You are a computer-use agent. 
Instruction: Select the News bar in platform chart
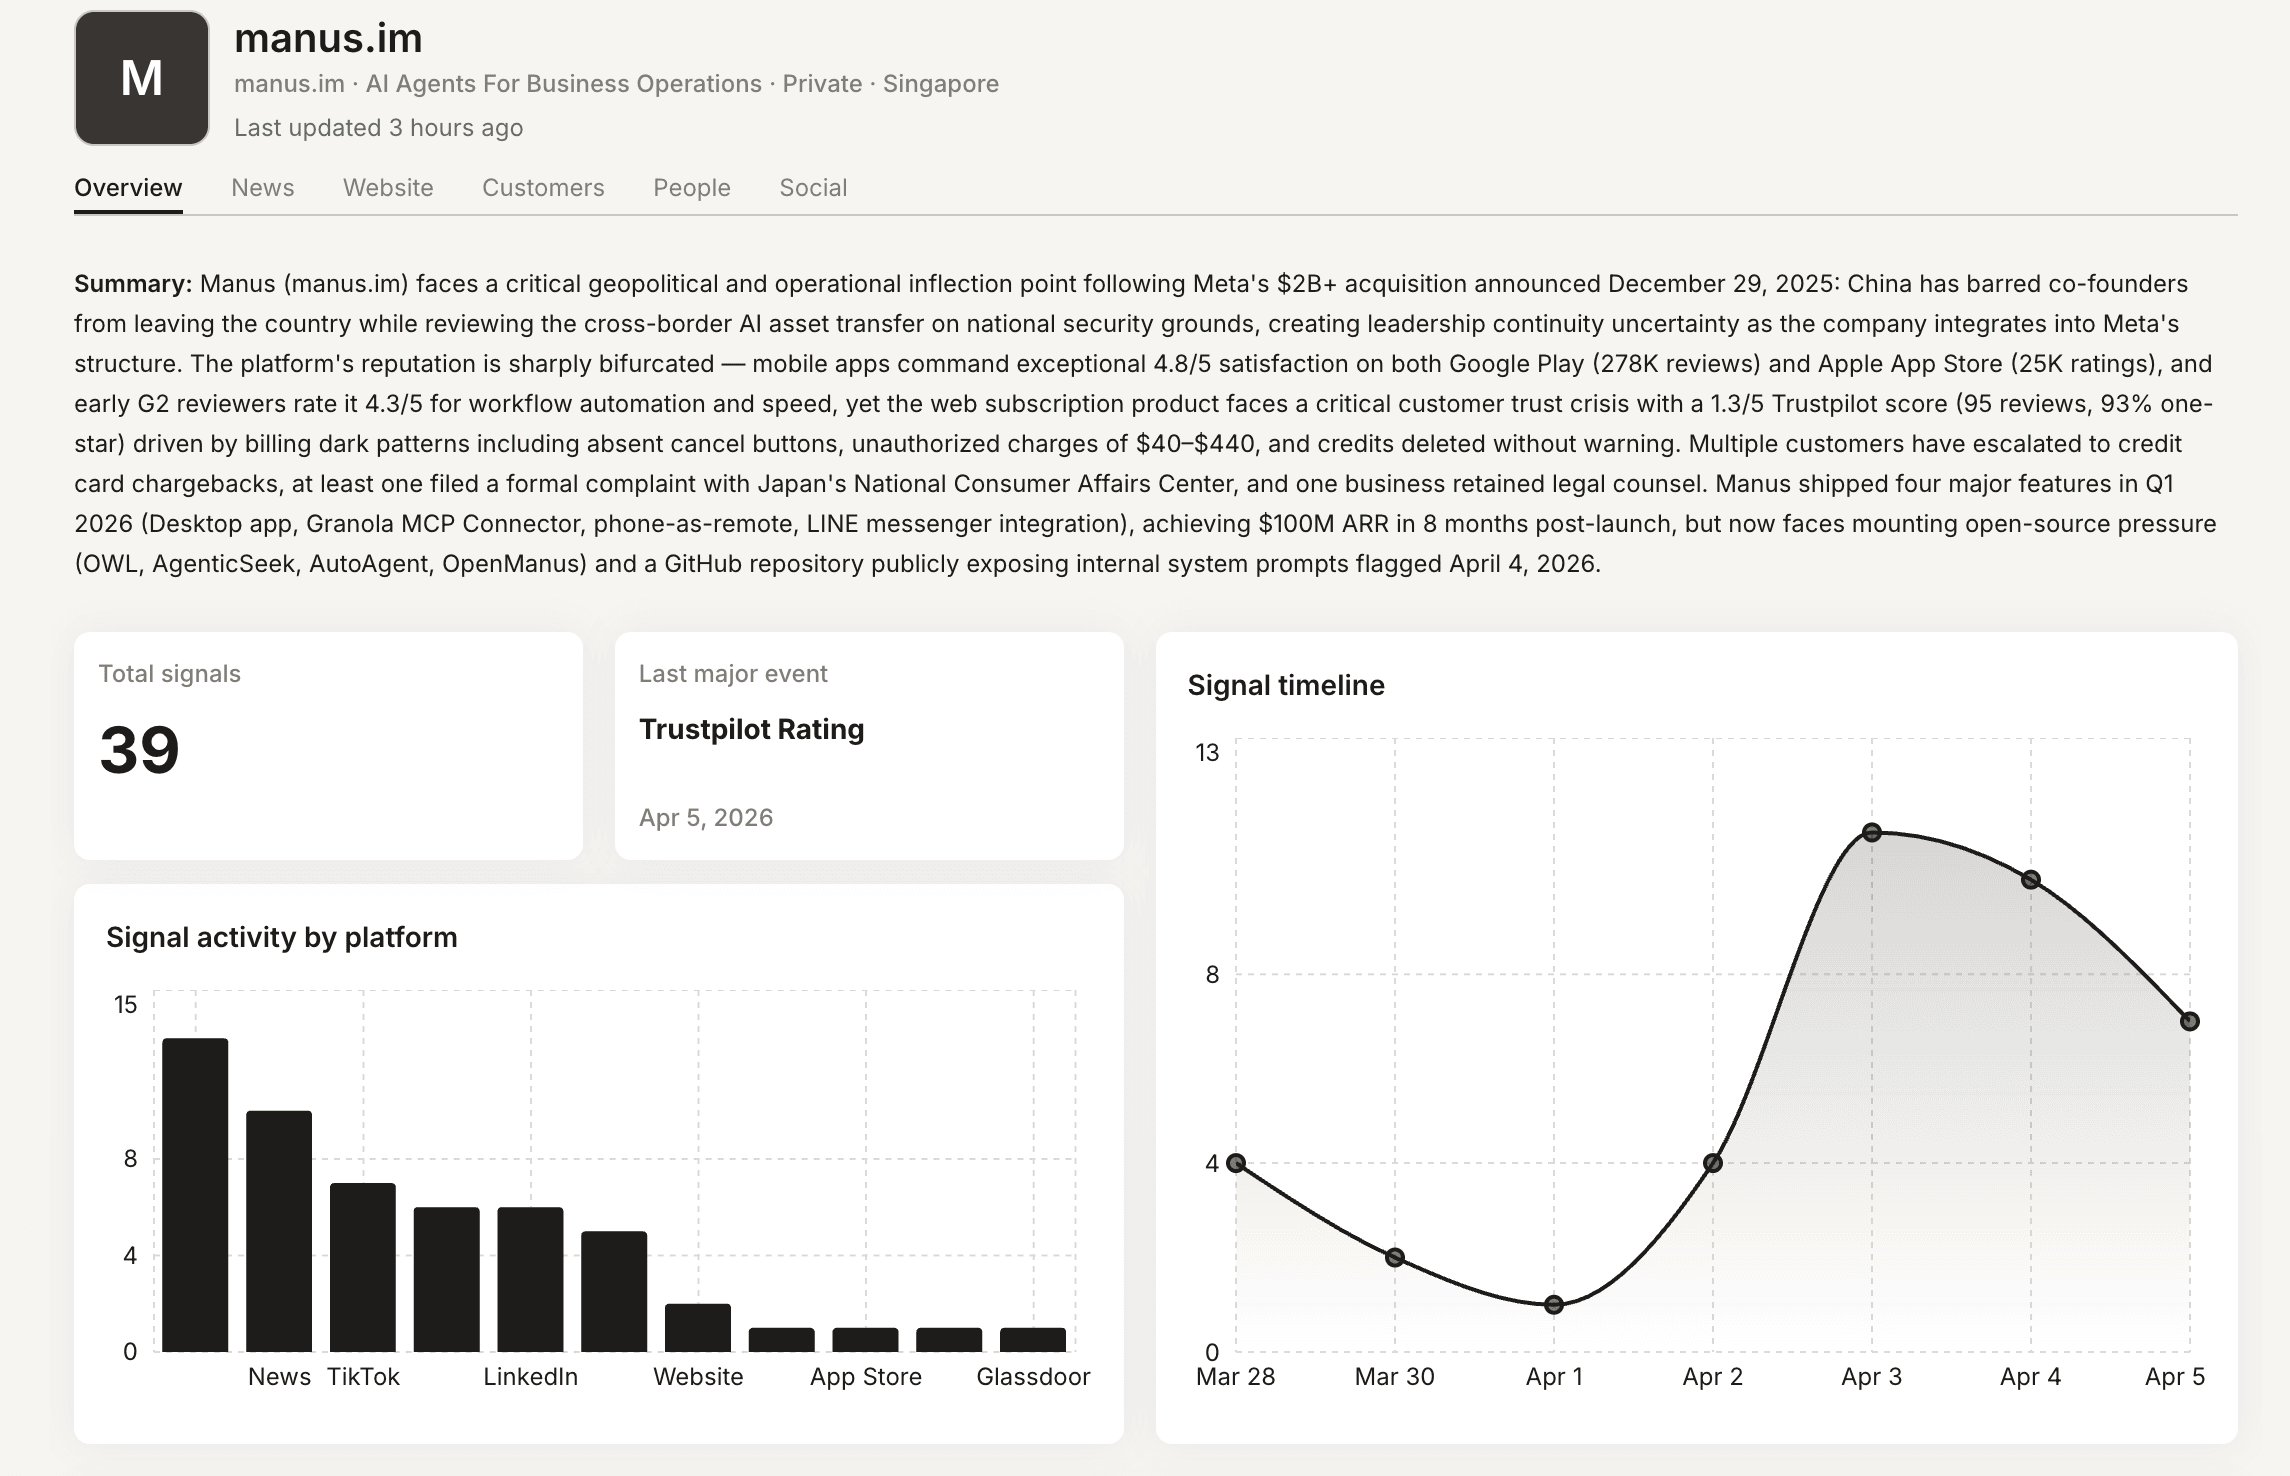coord(279,1231)
